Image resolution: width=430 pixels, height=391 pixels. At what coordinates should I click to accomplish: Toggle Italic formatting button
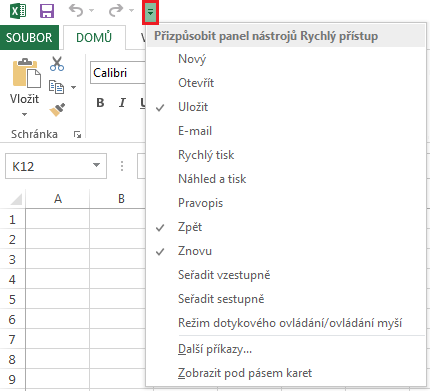[x=122, y=103]
